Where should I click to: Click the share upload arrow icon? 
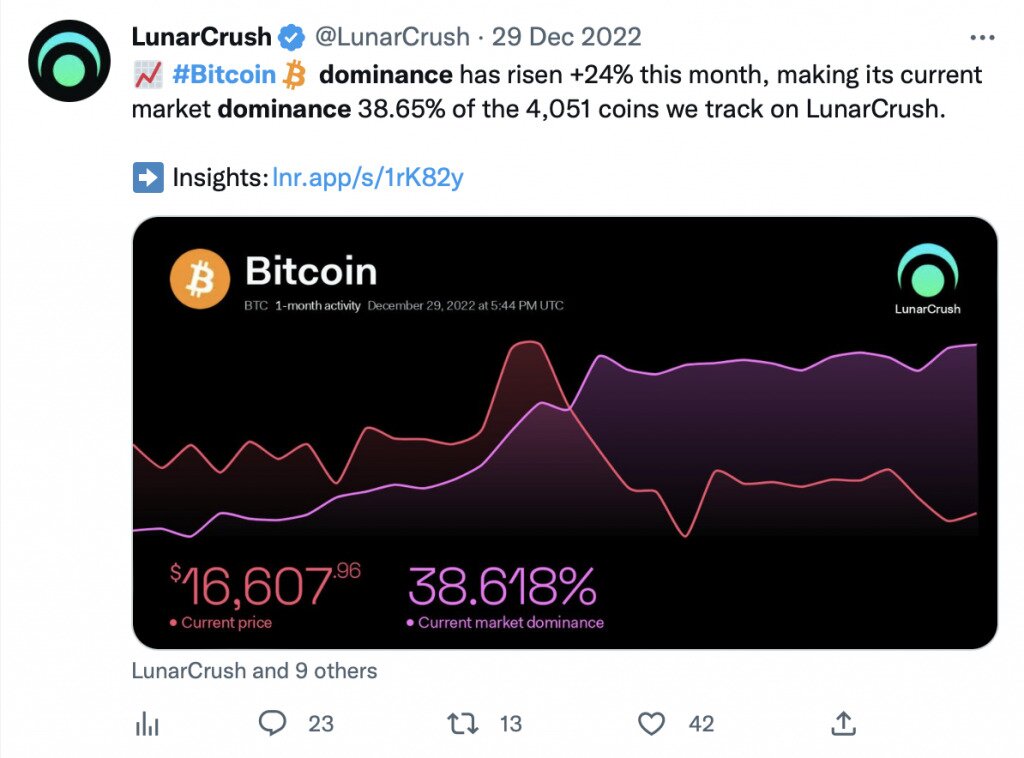[843, 723]
